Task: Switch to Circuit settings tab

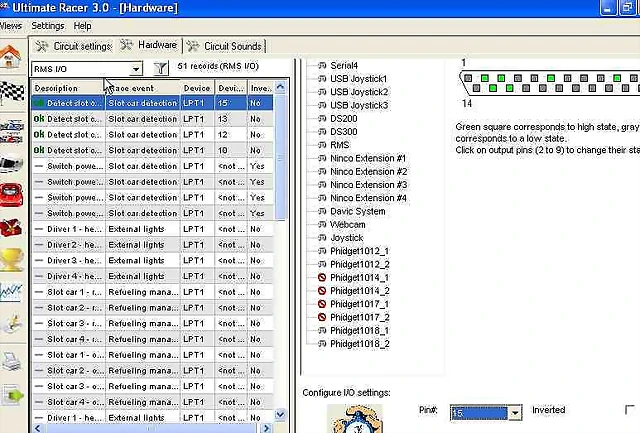Action: [x=73, y=46]
